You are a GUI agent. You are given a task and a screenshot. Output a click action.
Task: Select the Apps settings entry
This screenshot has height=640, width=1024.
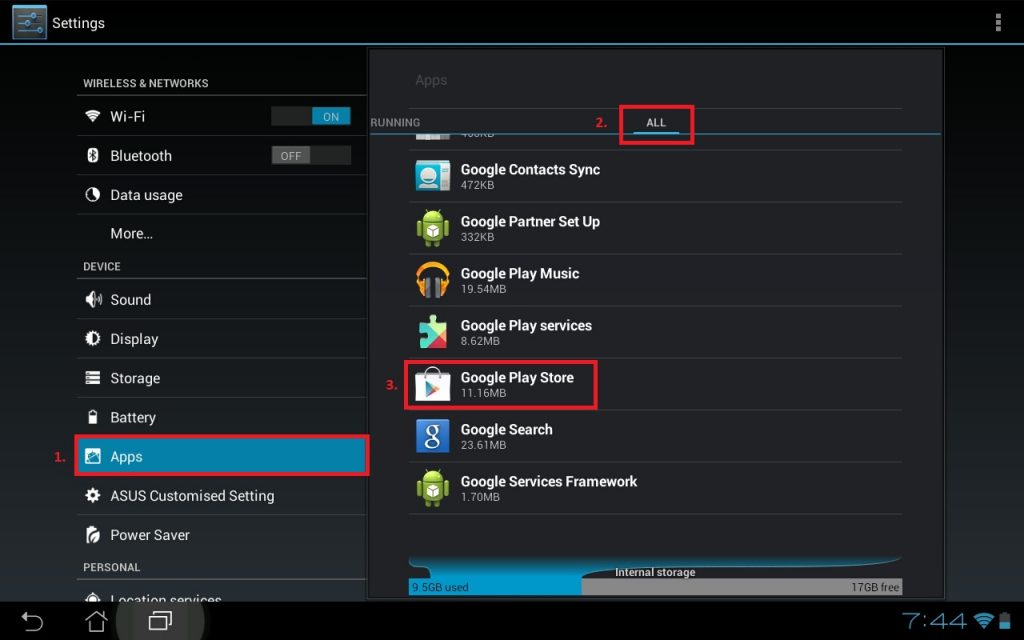[x=221, y=456]
